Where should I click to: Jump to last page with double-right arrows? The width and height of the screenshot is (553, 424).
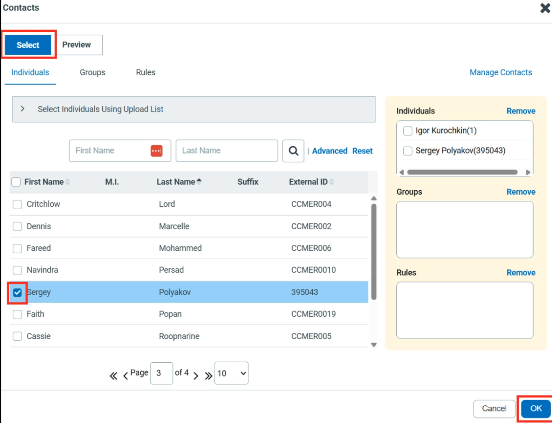point(208,376)
